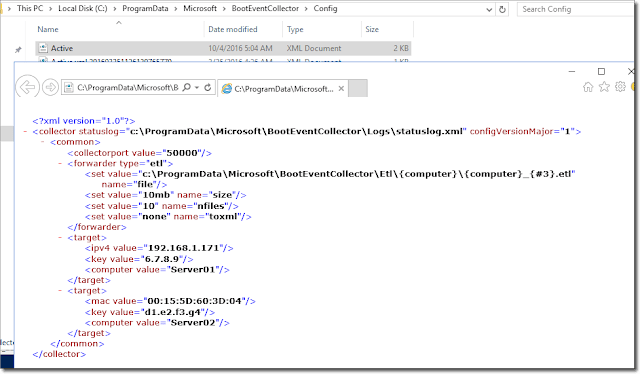Maximize the Internet Explorer window
The image size is (640, 374).
(x=601, y=71)
